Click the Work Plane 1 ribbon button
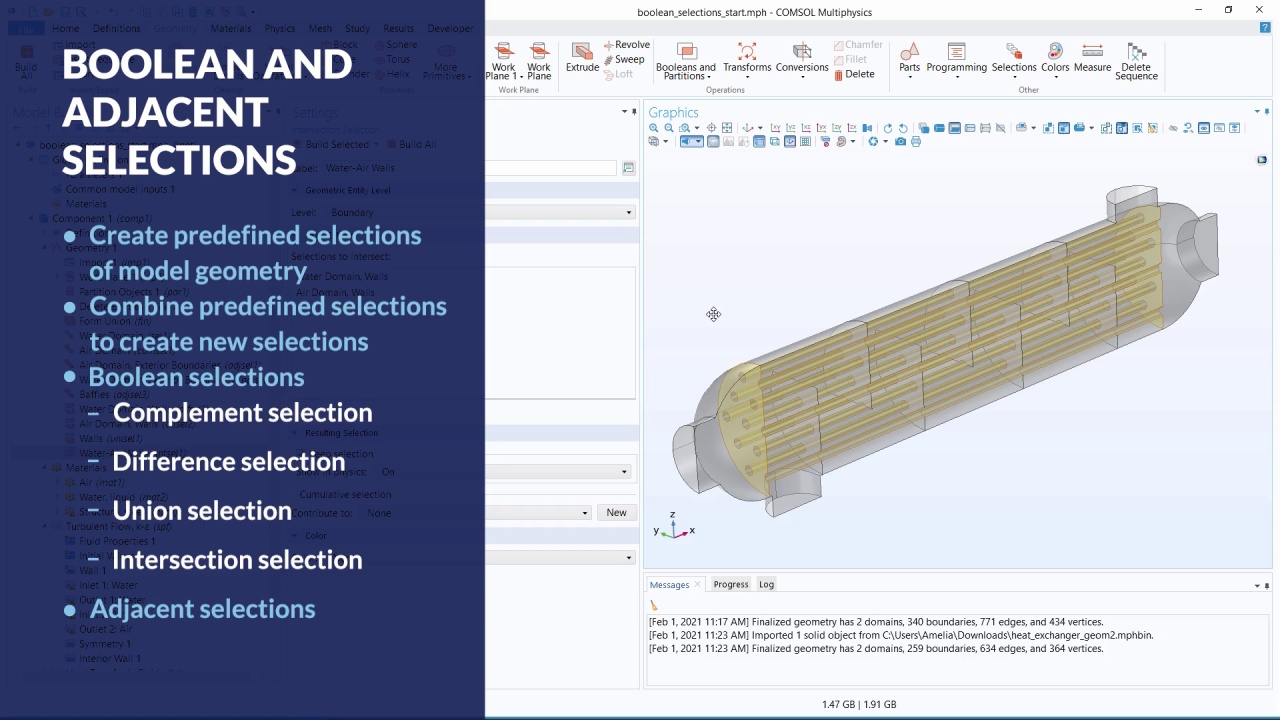This screenshot has width=1280, height=720. tap(503, 62)
